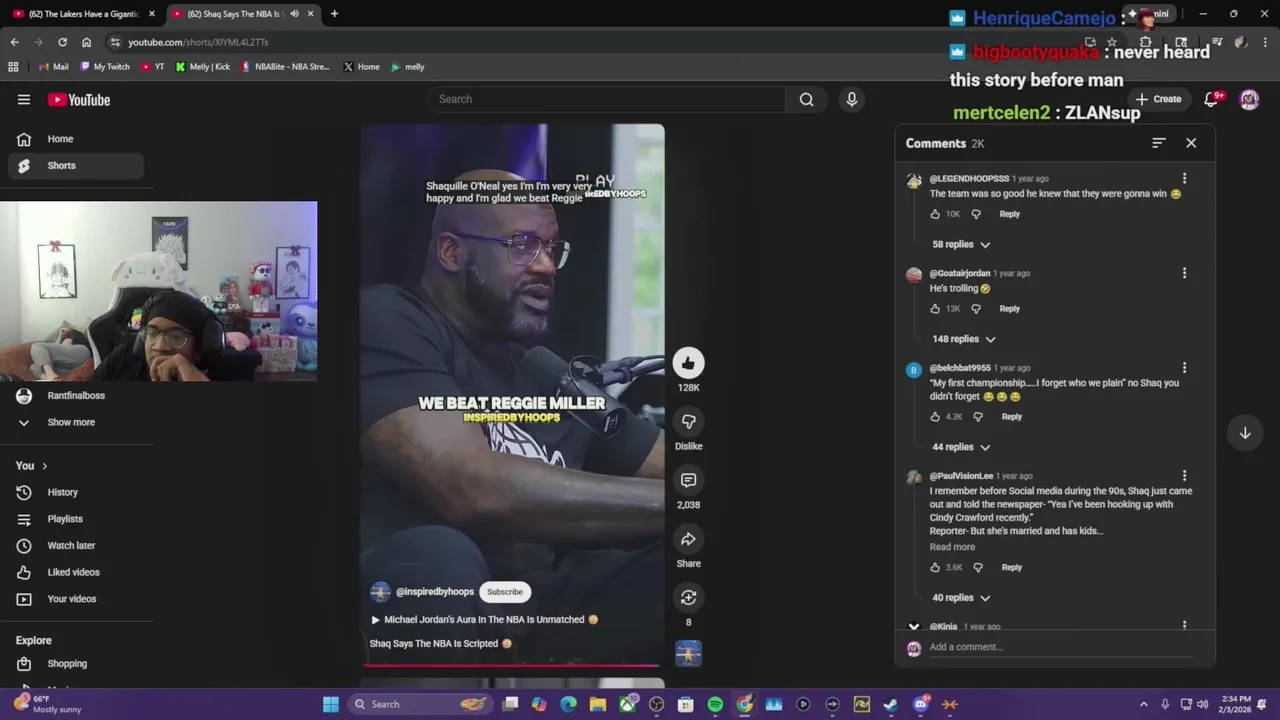Image resolution: width=1280 pixels, height=720 pixels.
Task: Expand Show more subscriptions
Action: point(76,422)
